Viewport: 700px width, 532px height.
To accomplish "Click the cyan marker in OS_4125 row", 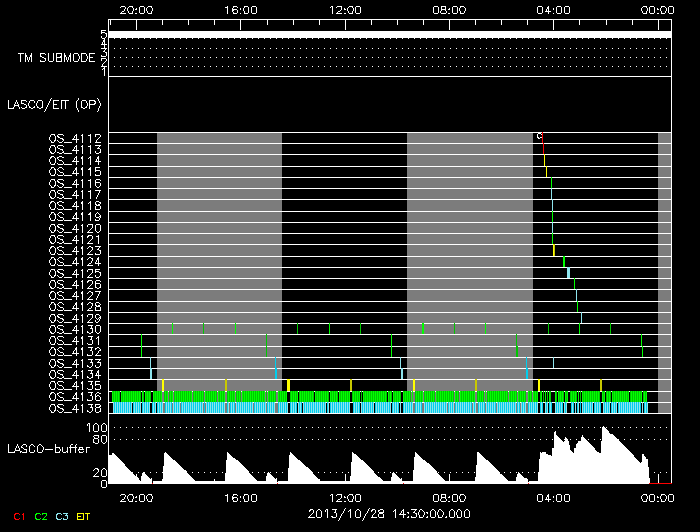I will (568, 273).
